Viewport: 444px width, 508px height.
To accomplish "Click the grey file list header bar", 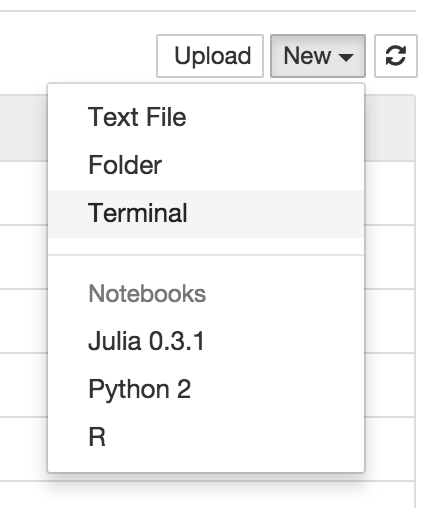I will pos(390,128).
